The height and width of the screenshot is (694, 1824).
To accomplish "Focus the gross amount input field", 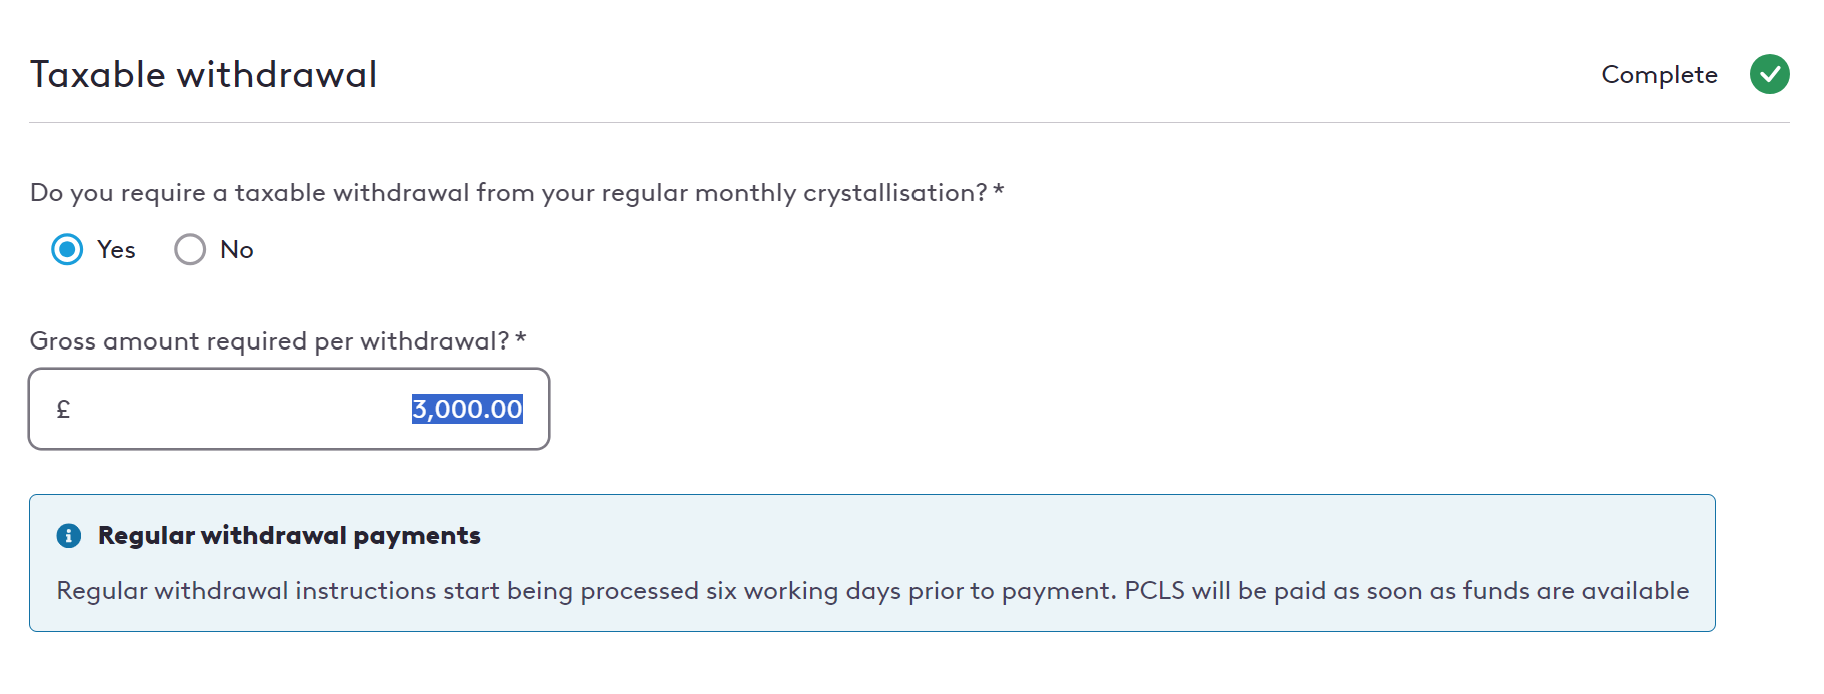I will point(289,409).
